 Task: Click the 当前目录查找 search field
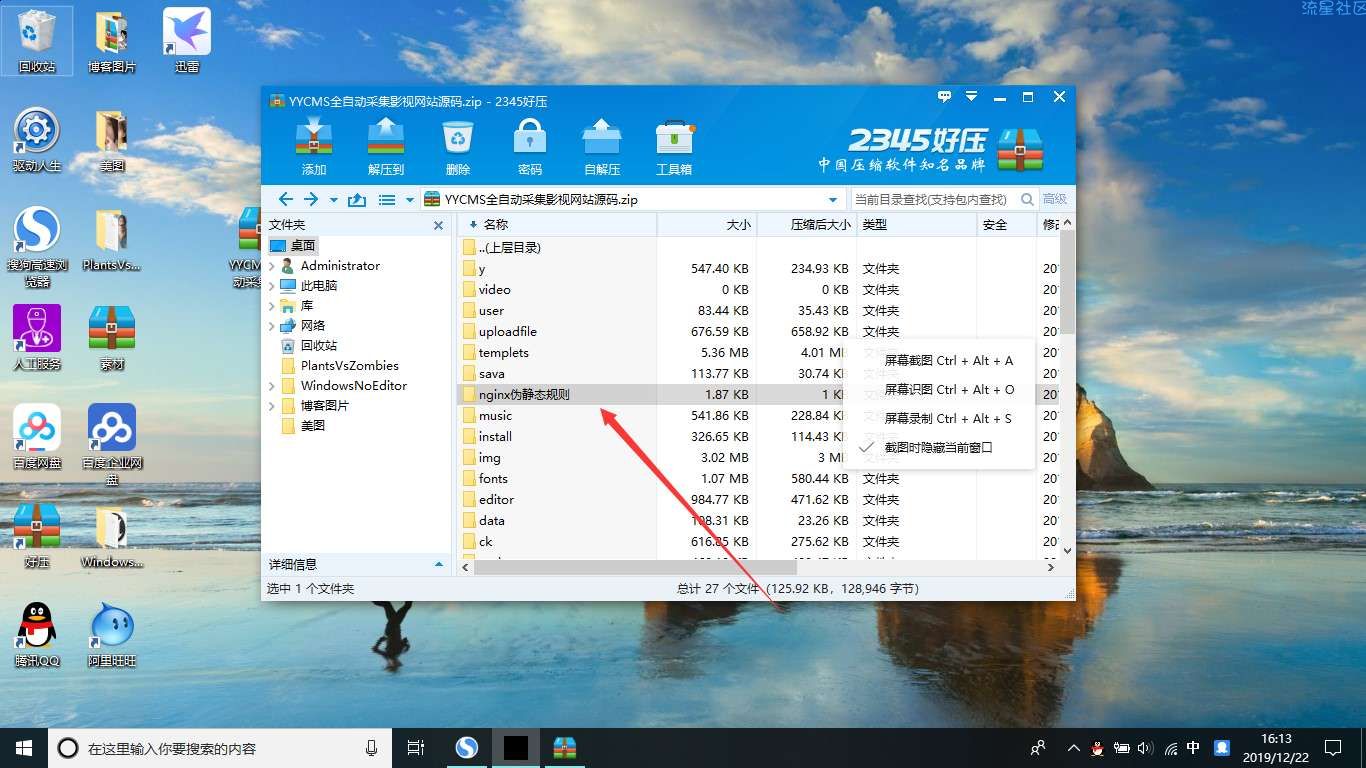tap(934, 199)
